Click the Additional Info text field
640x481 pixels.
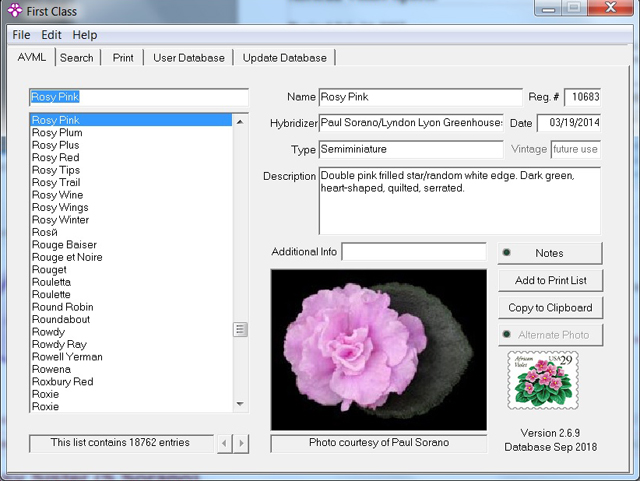coord(414,252)
